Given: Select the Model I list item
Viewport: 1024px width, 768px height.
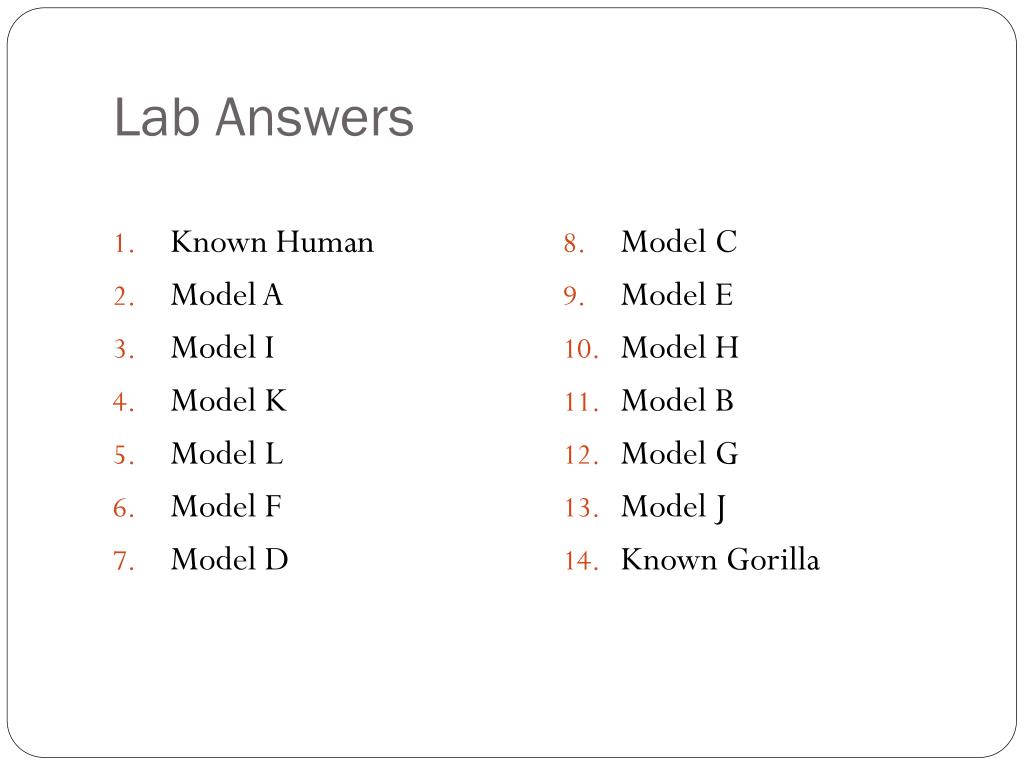Looking at the screenshot, I should click(223, 348).
